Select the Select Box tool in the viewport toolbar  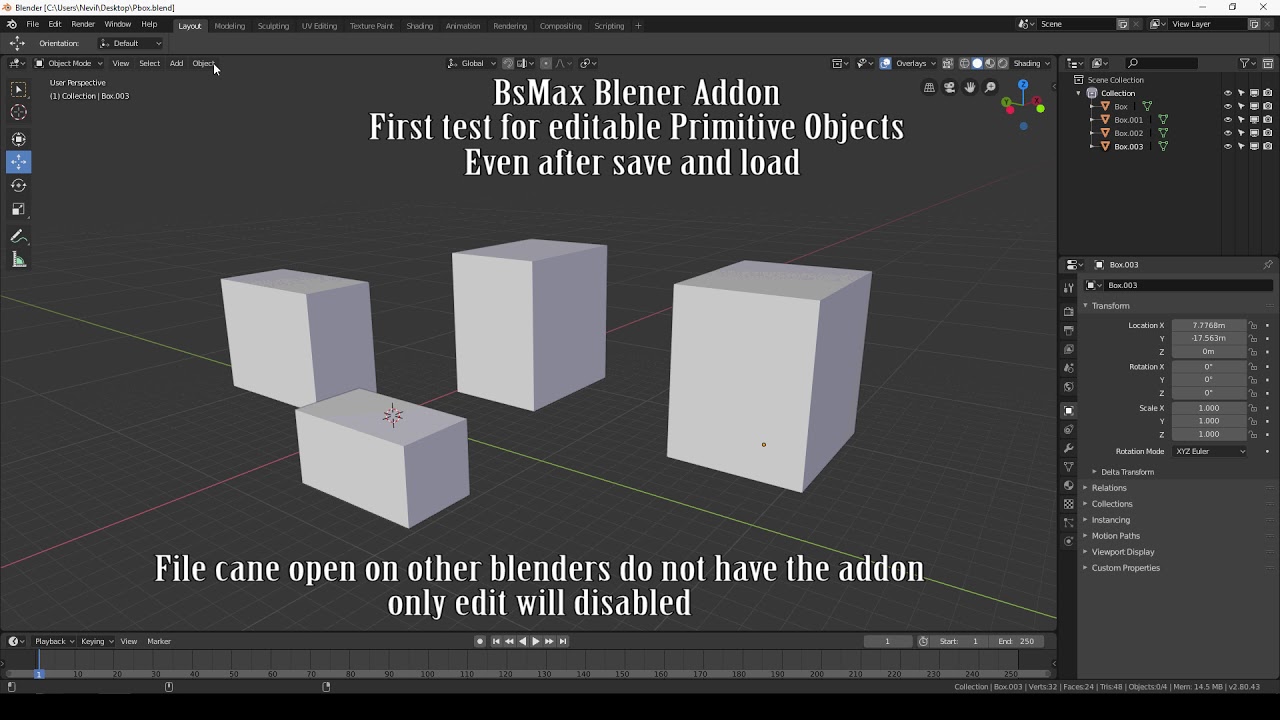[x=19, y=90]
